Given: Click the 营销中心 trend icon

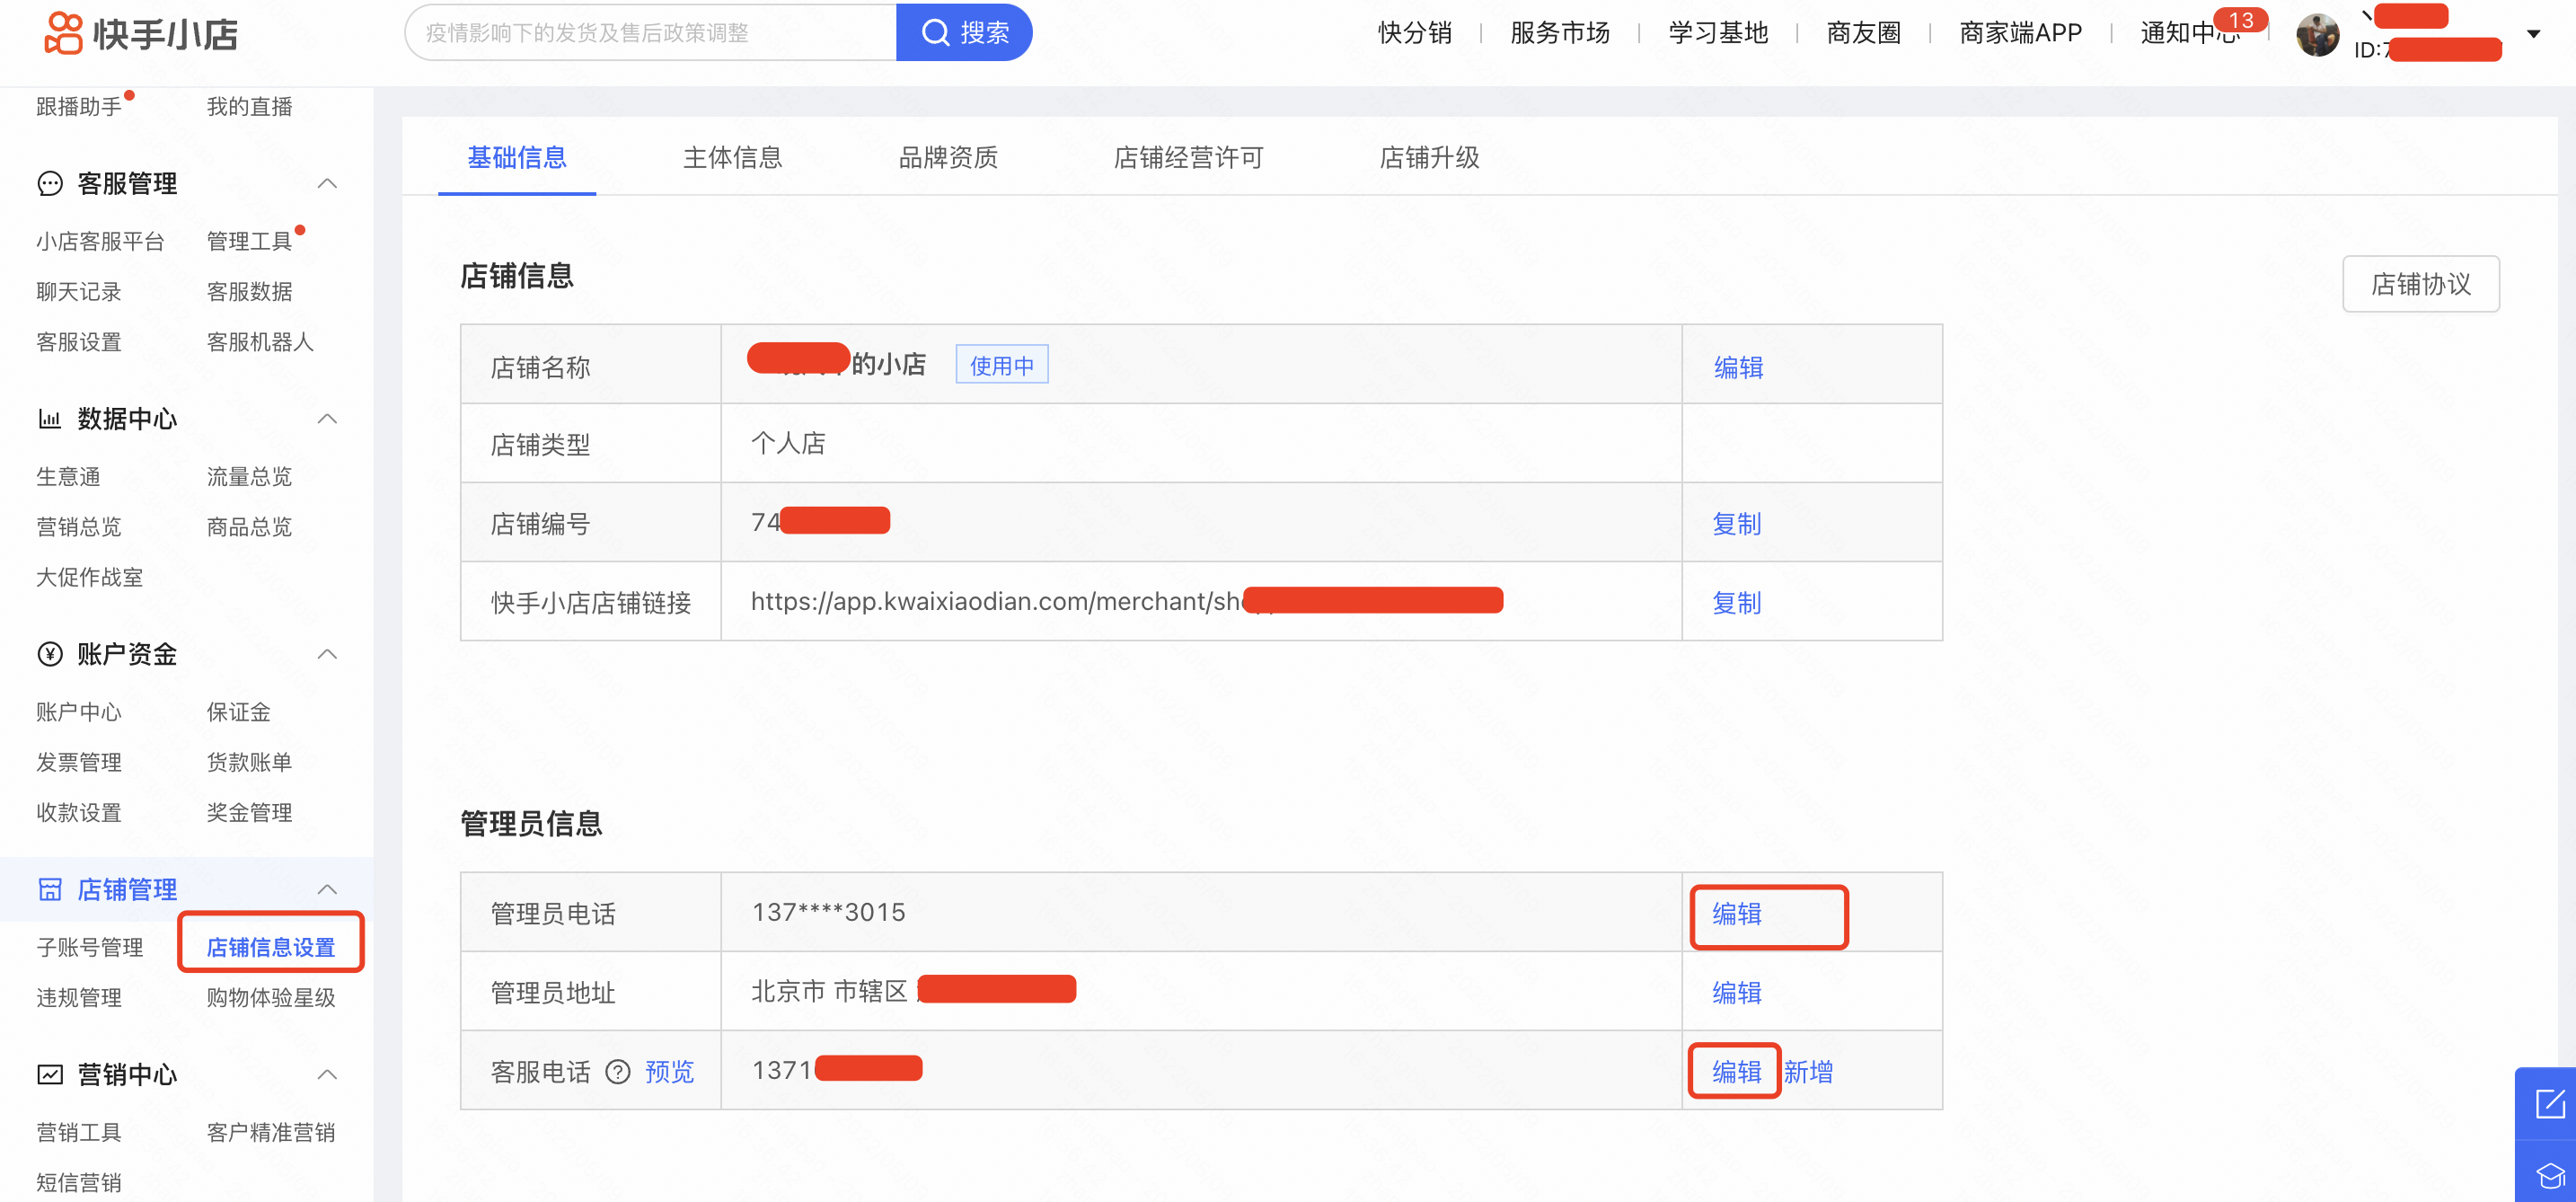Looking at the screenshot, I should (x=50, y=1074).
